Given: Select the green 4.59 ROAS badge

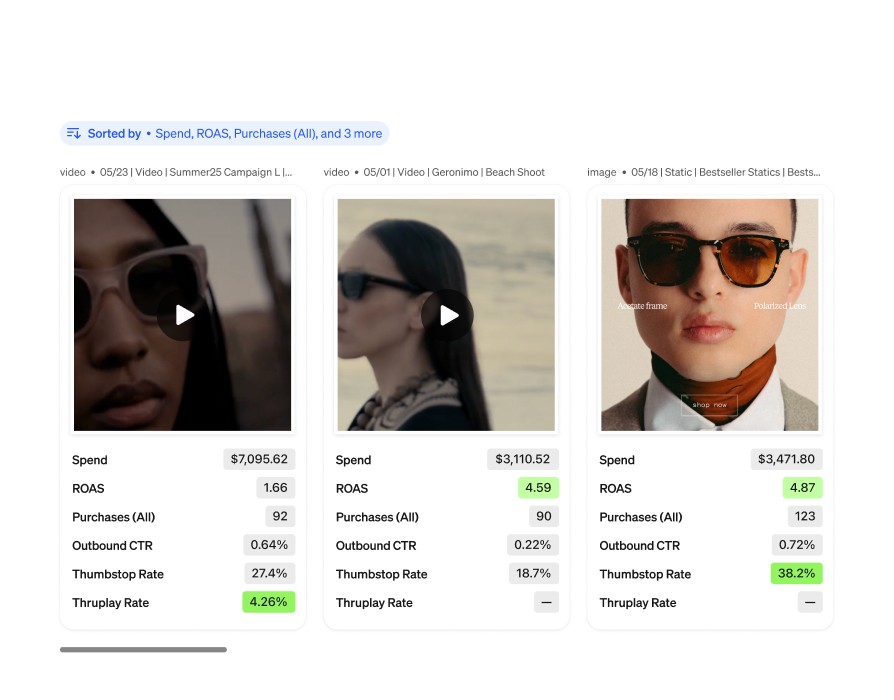Looking at the screenshot, I should 538,488.
